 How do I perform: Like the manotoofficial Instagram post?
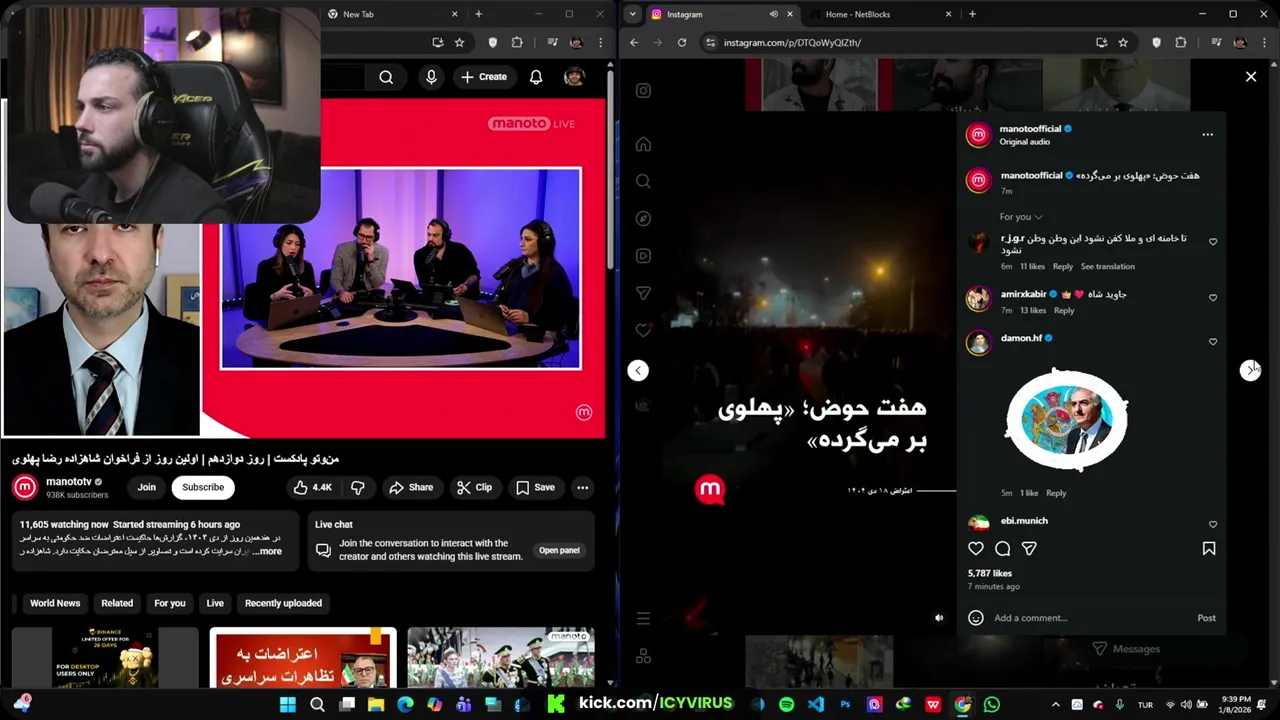(x=976, y=548)
